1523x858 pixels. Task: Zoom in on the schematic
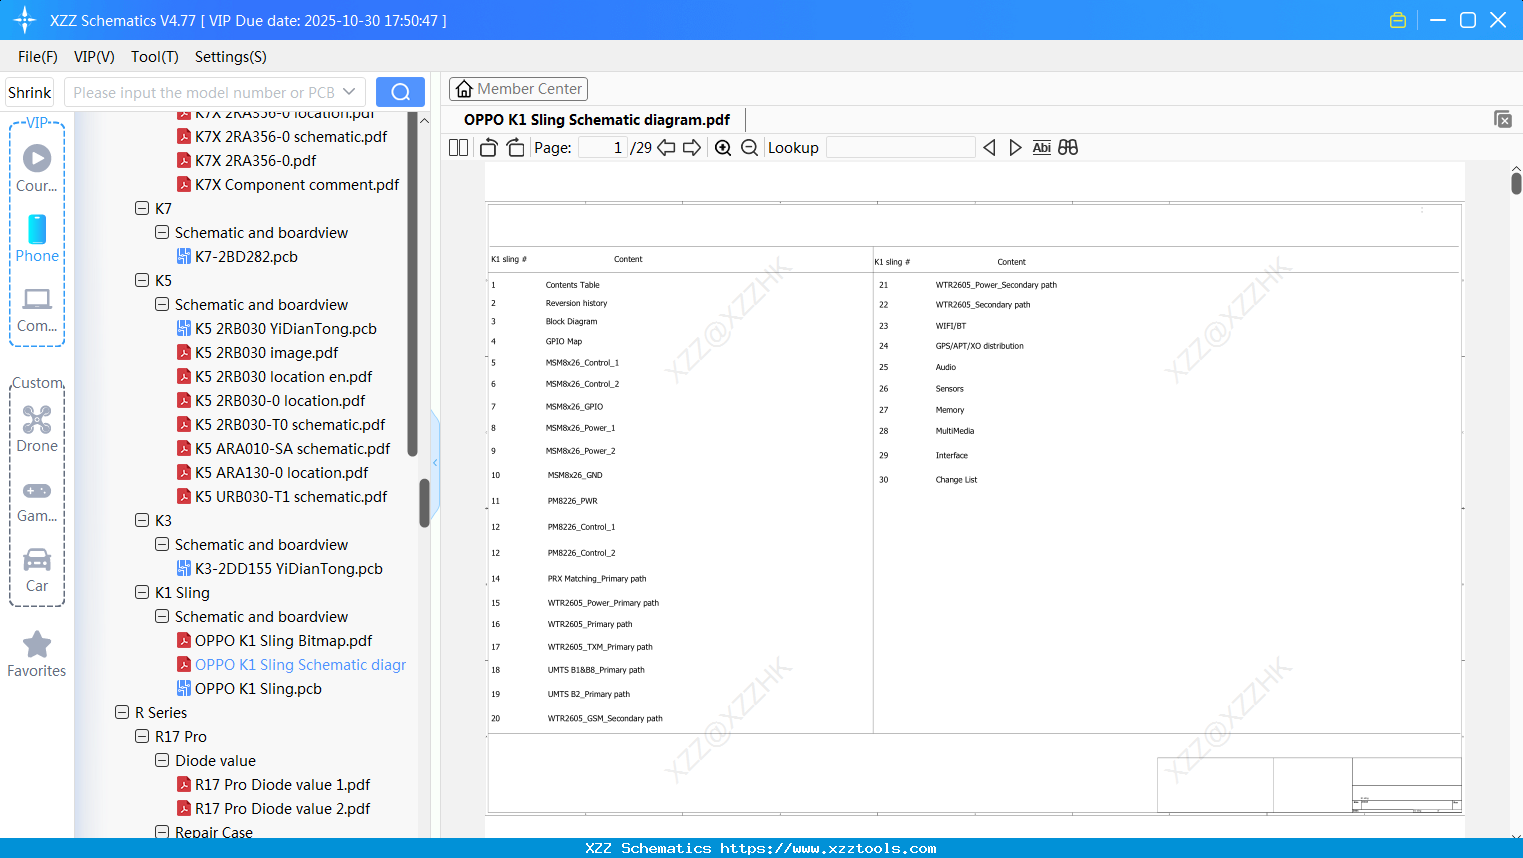[723, 148]
